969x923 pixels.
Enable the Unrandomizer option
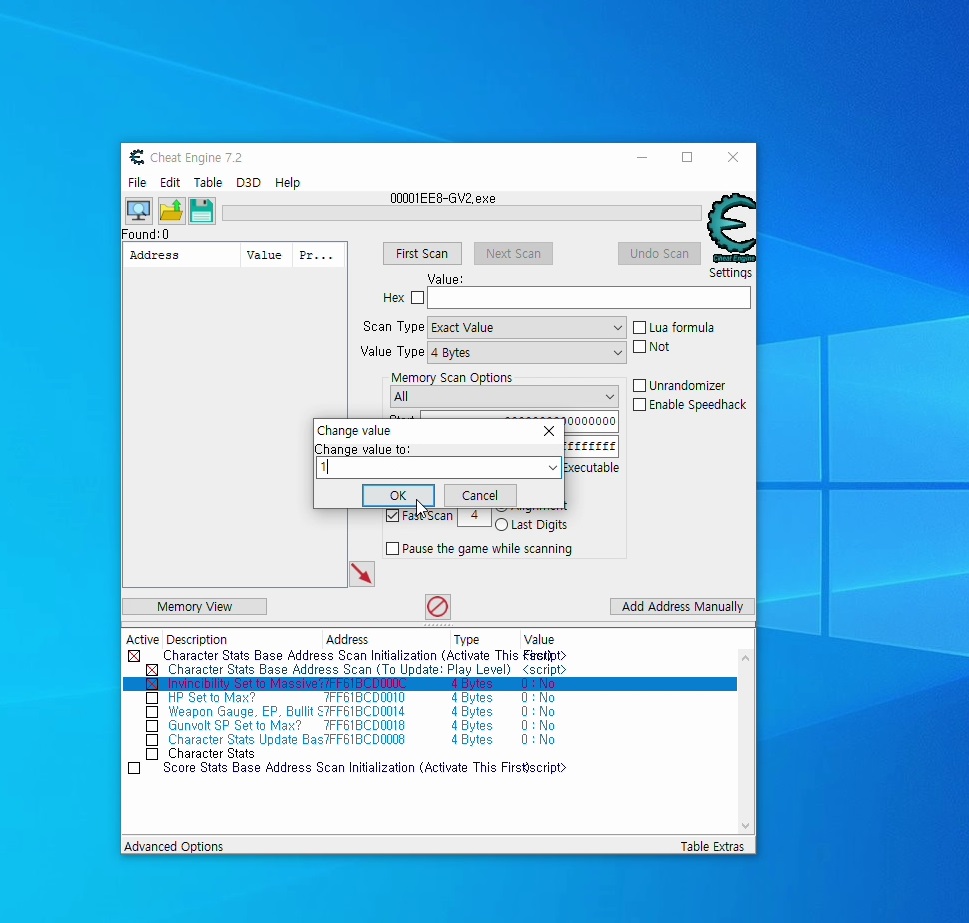(640, 386)
